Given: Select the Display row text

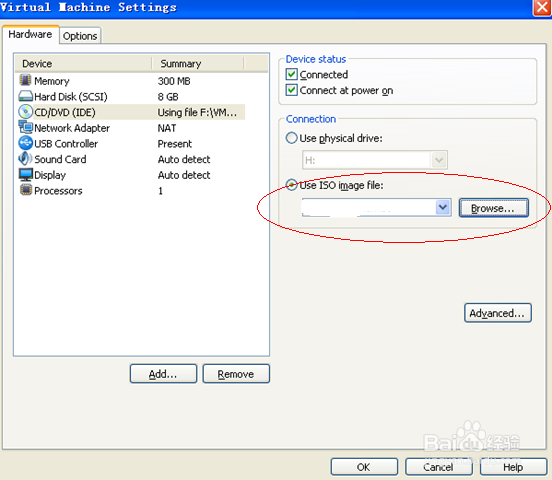Looking at the screenshot, I should coord(50,175).
